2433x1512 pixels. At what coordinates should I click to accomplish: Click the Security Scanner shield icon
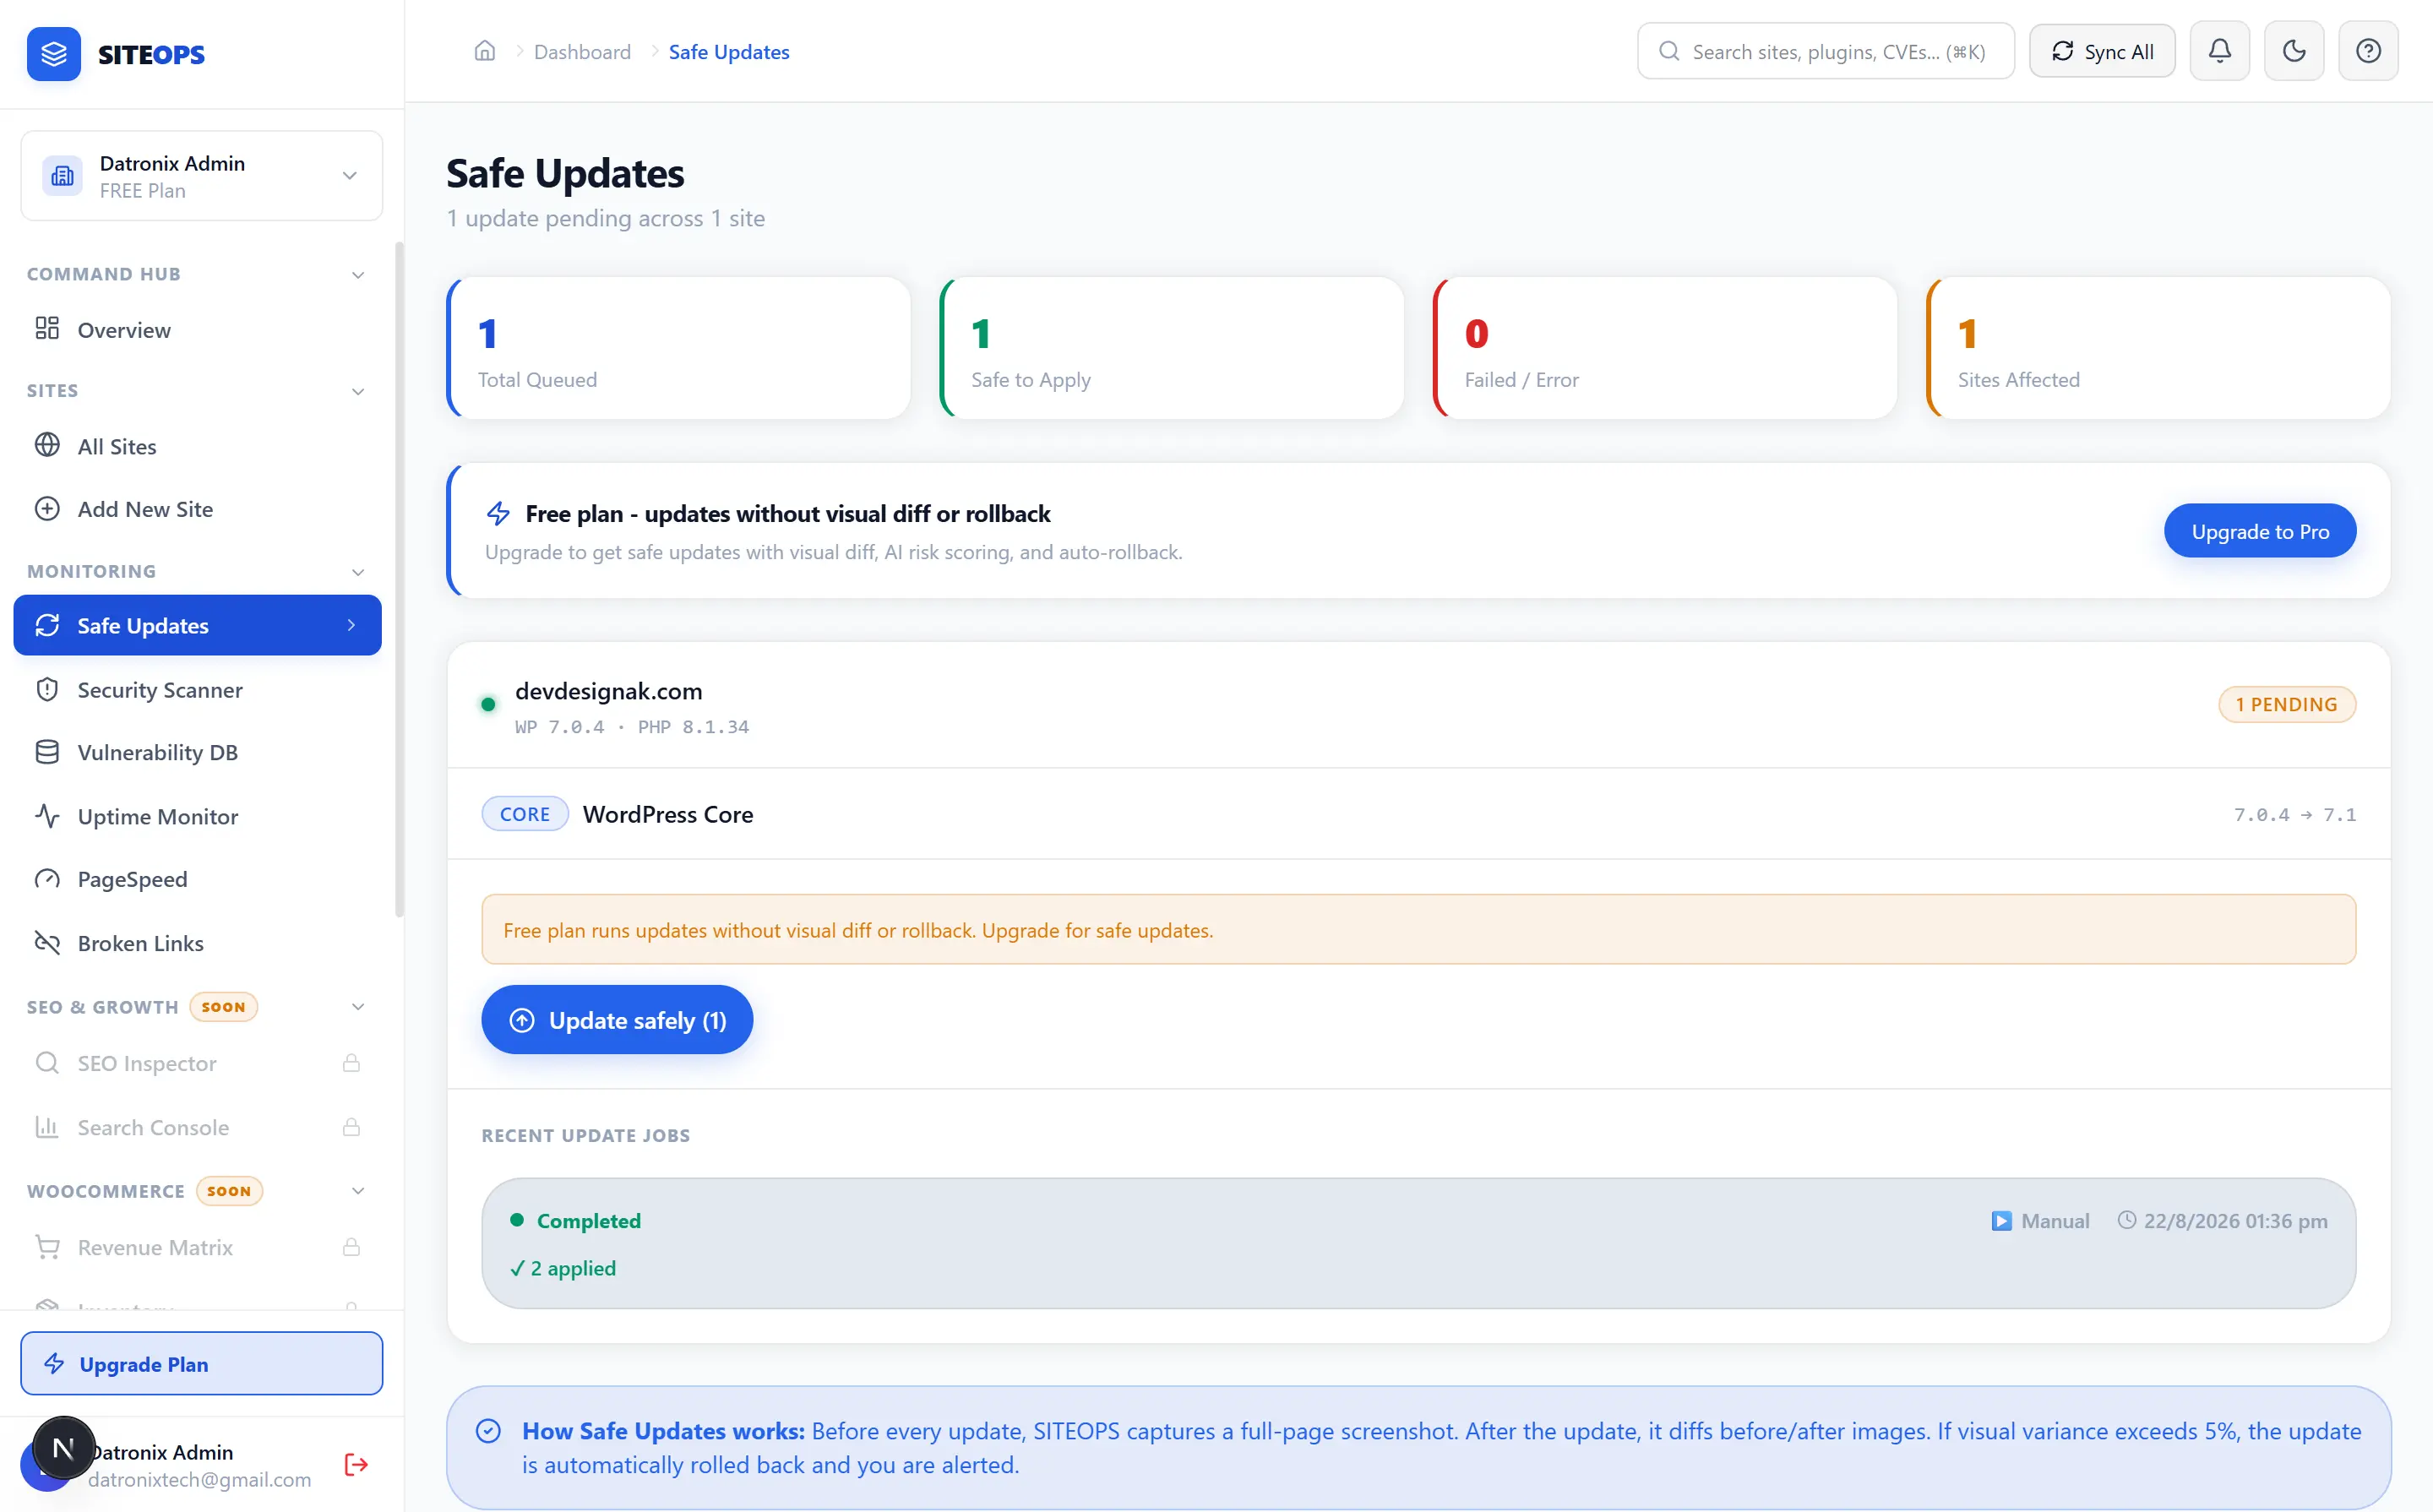pyautogui.click(x=47, y=689)
